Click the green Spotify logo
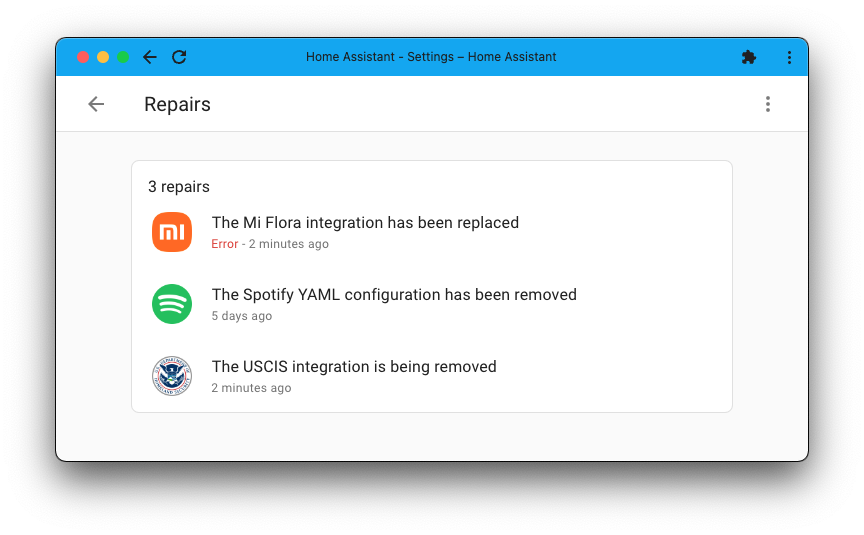This screenshot has height=535, width=864. pyautogui.click(x=172, y=304)
